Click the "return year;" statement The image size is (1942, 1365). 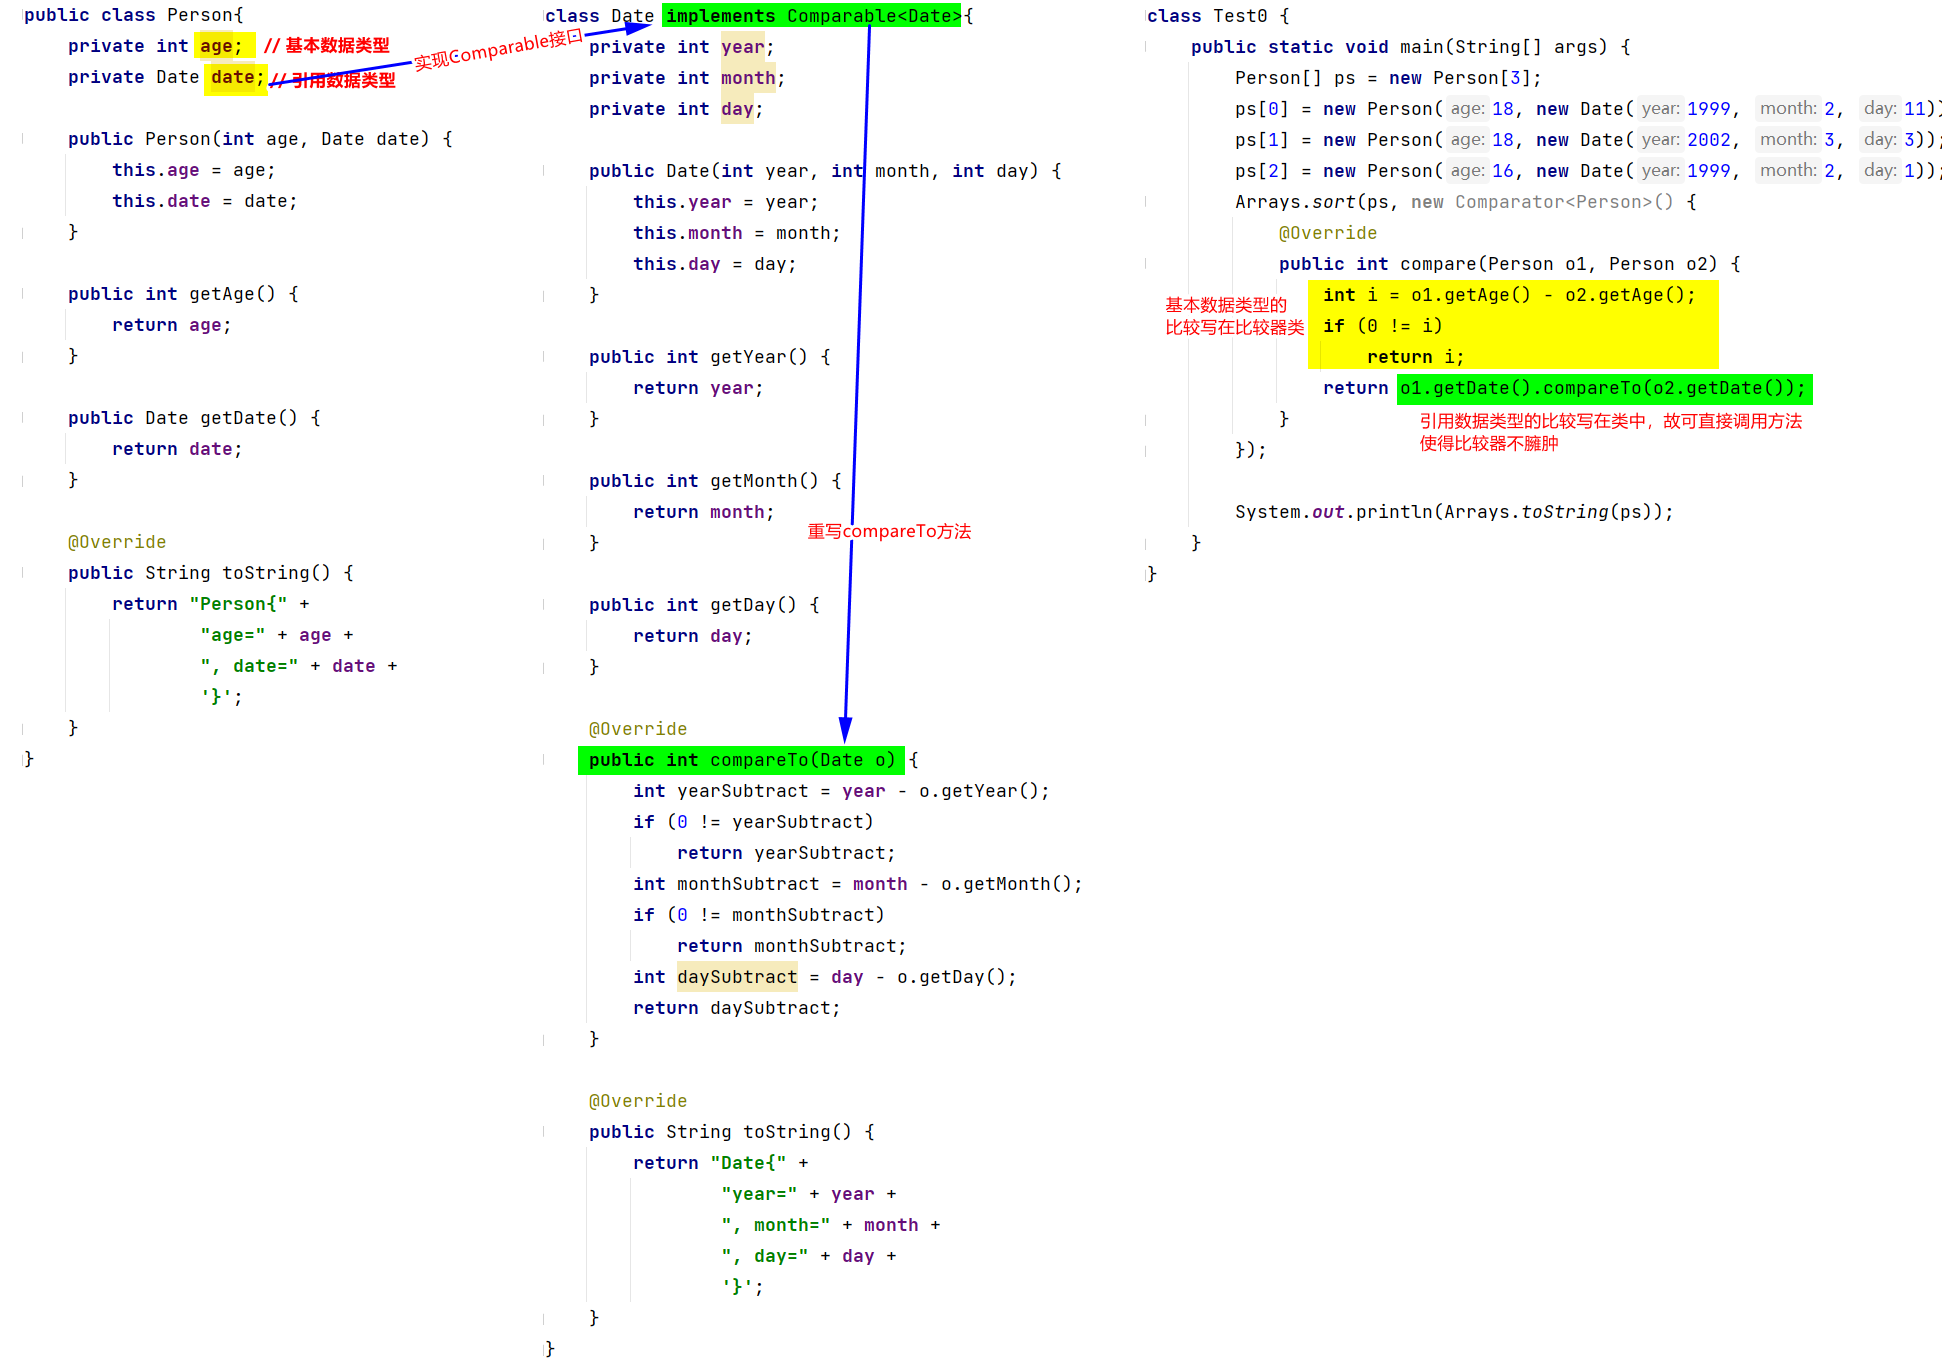click(698, 388)
